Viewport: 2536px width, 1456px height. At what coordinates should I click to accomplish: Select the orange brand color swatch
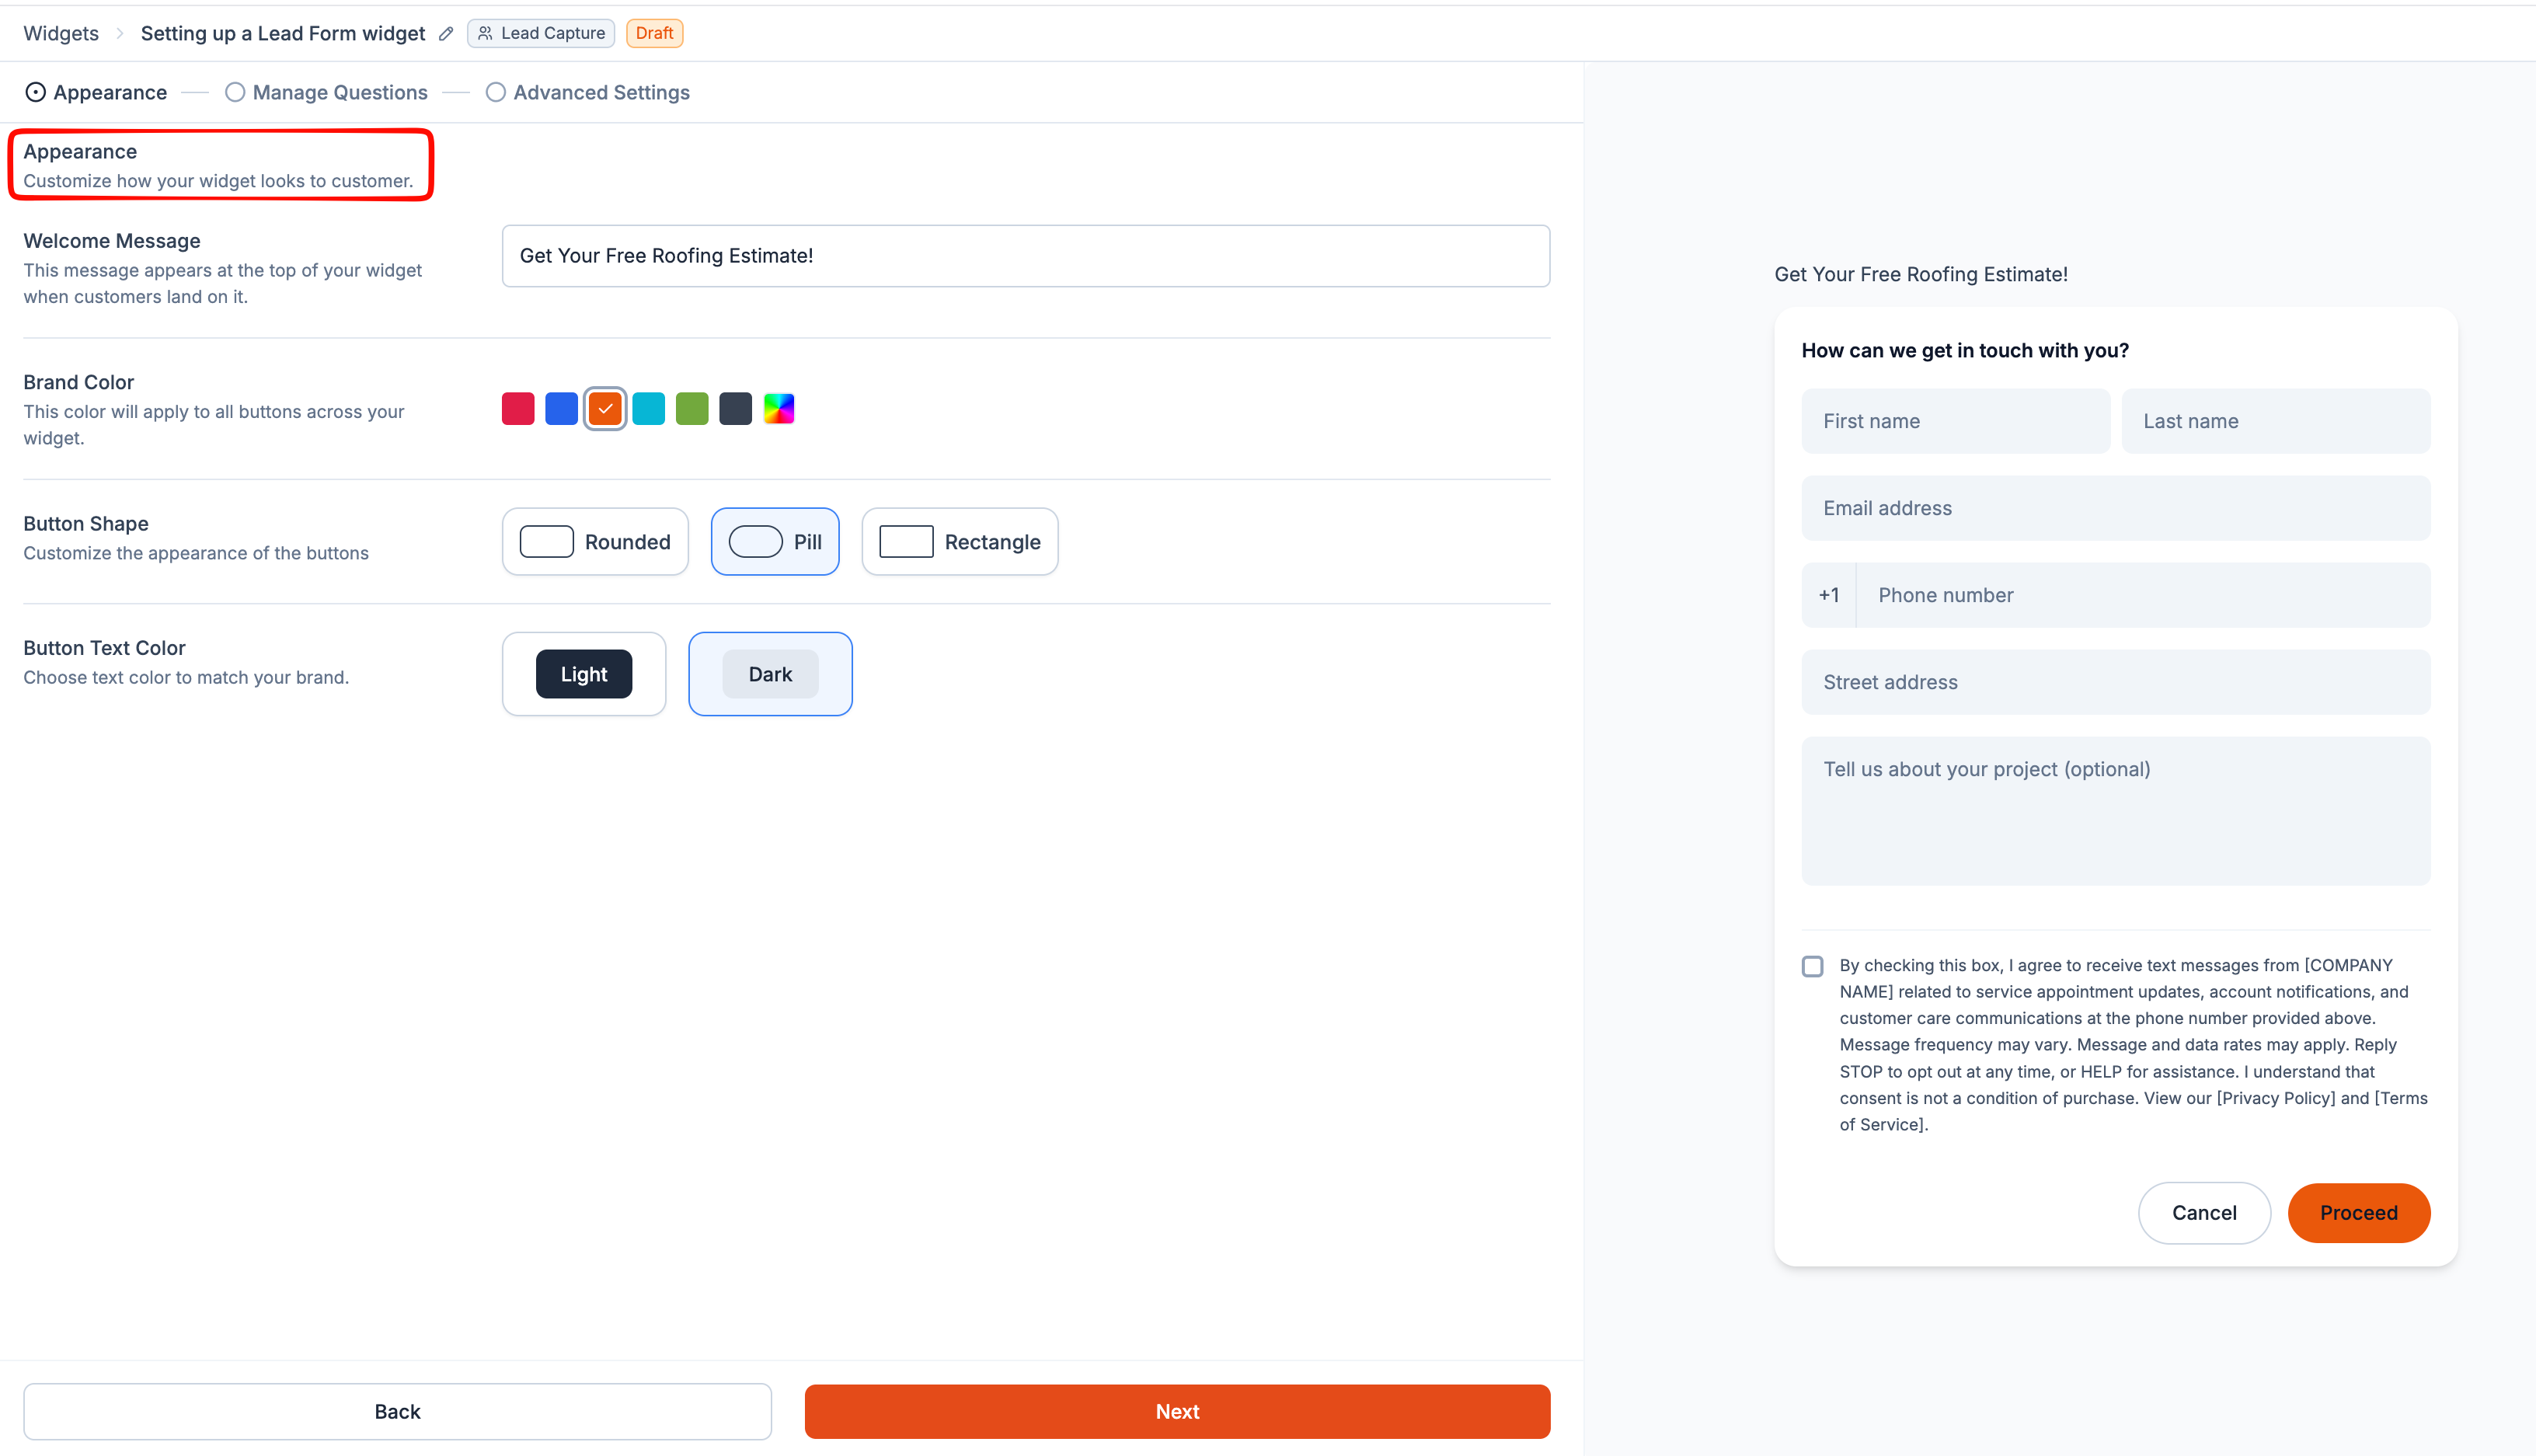click(605, 409)
